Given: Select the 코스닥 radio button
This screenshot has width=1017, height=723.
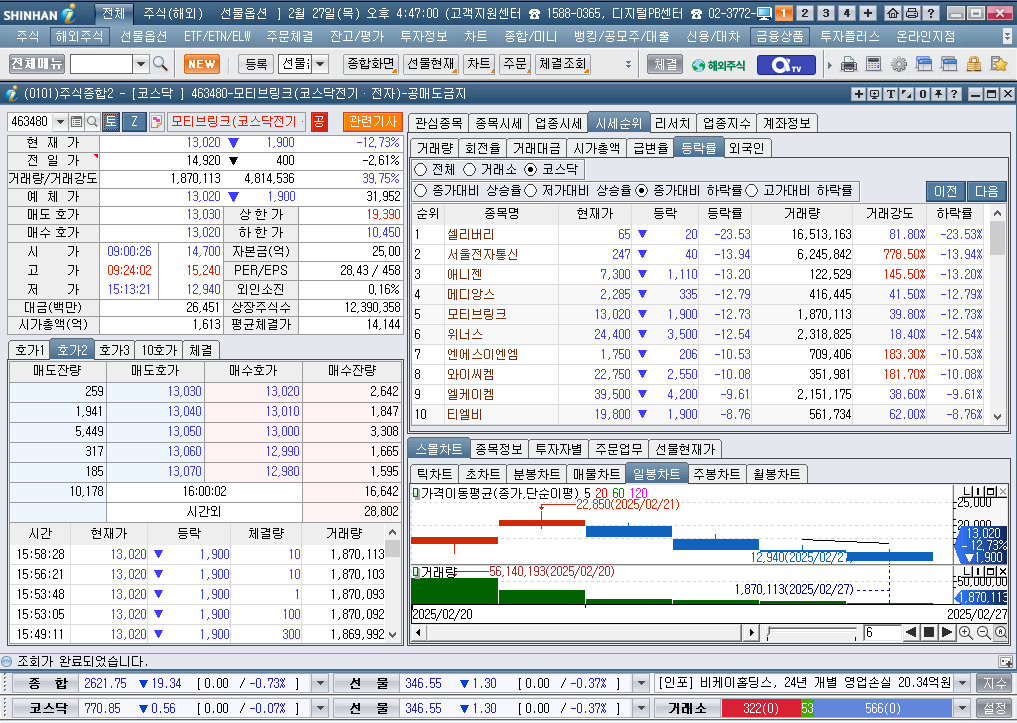Looking at the screenshot, I should (531, 169).
